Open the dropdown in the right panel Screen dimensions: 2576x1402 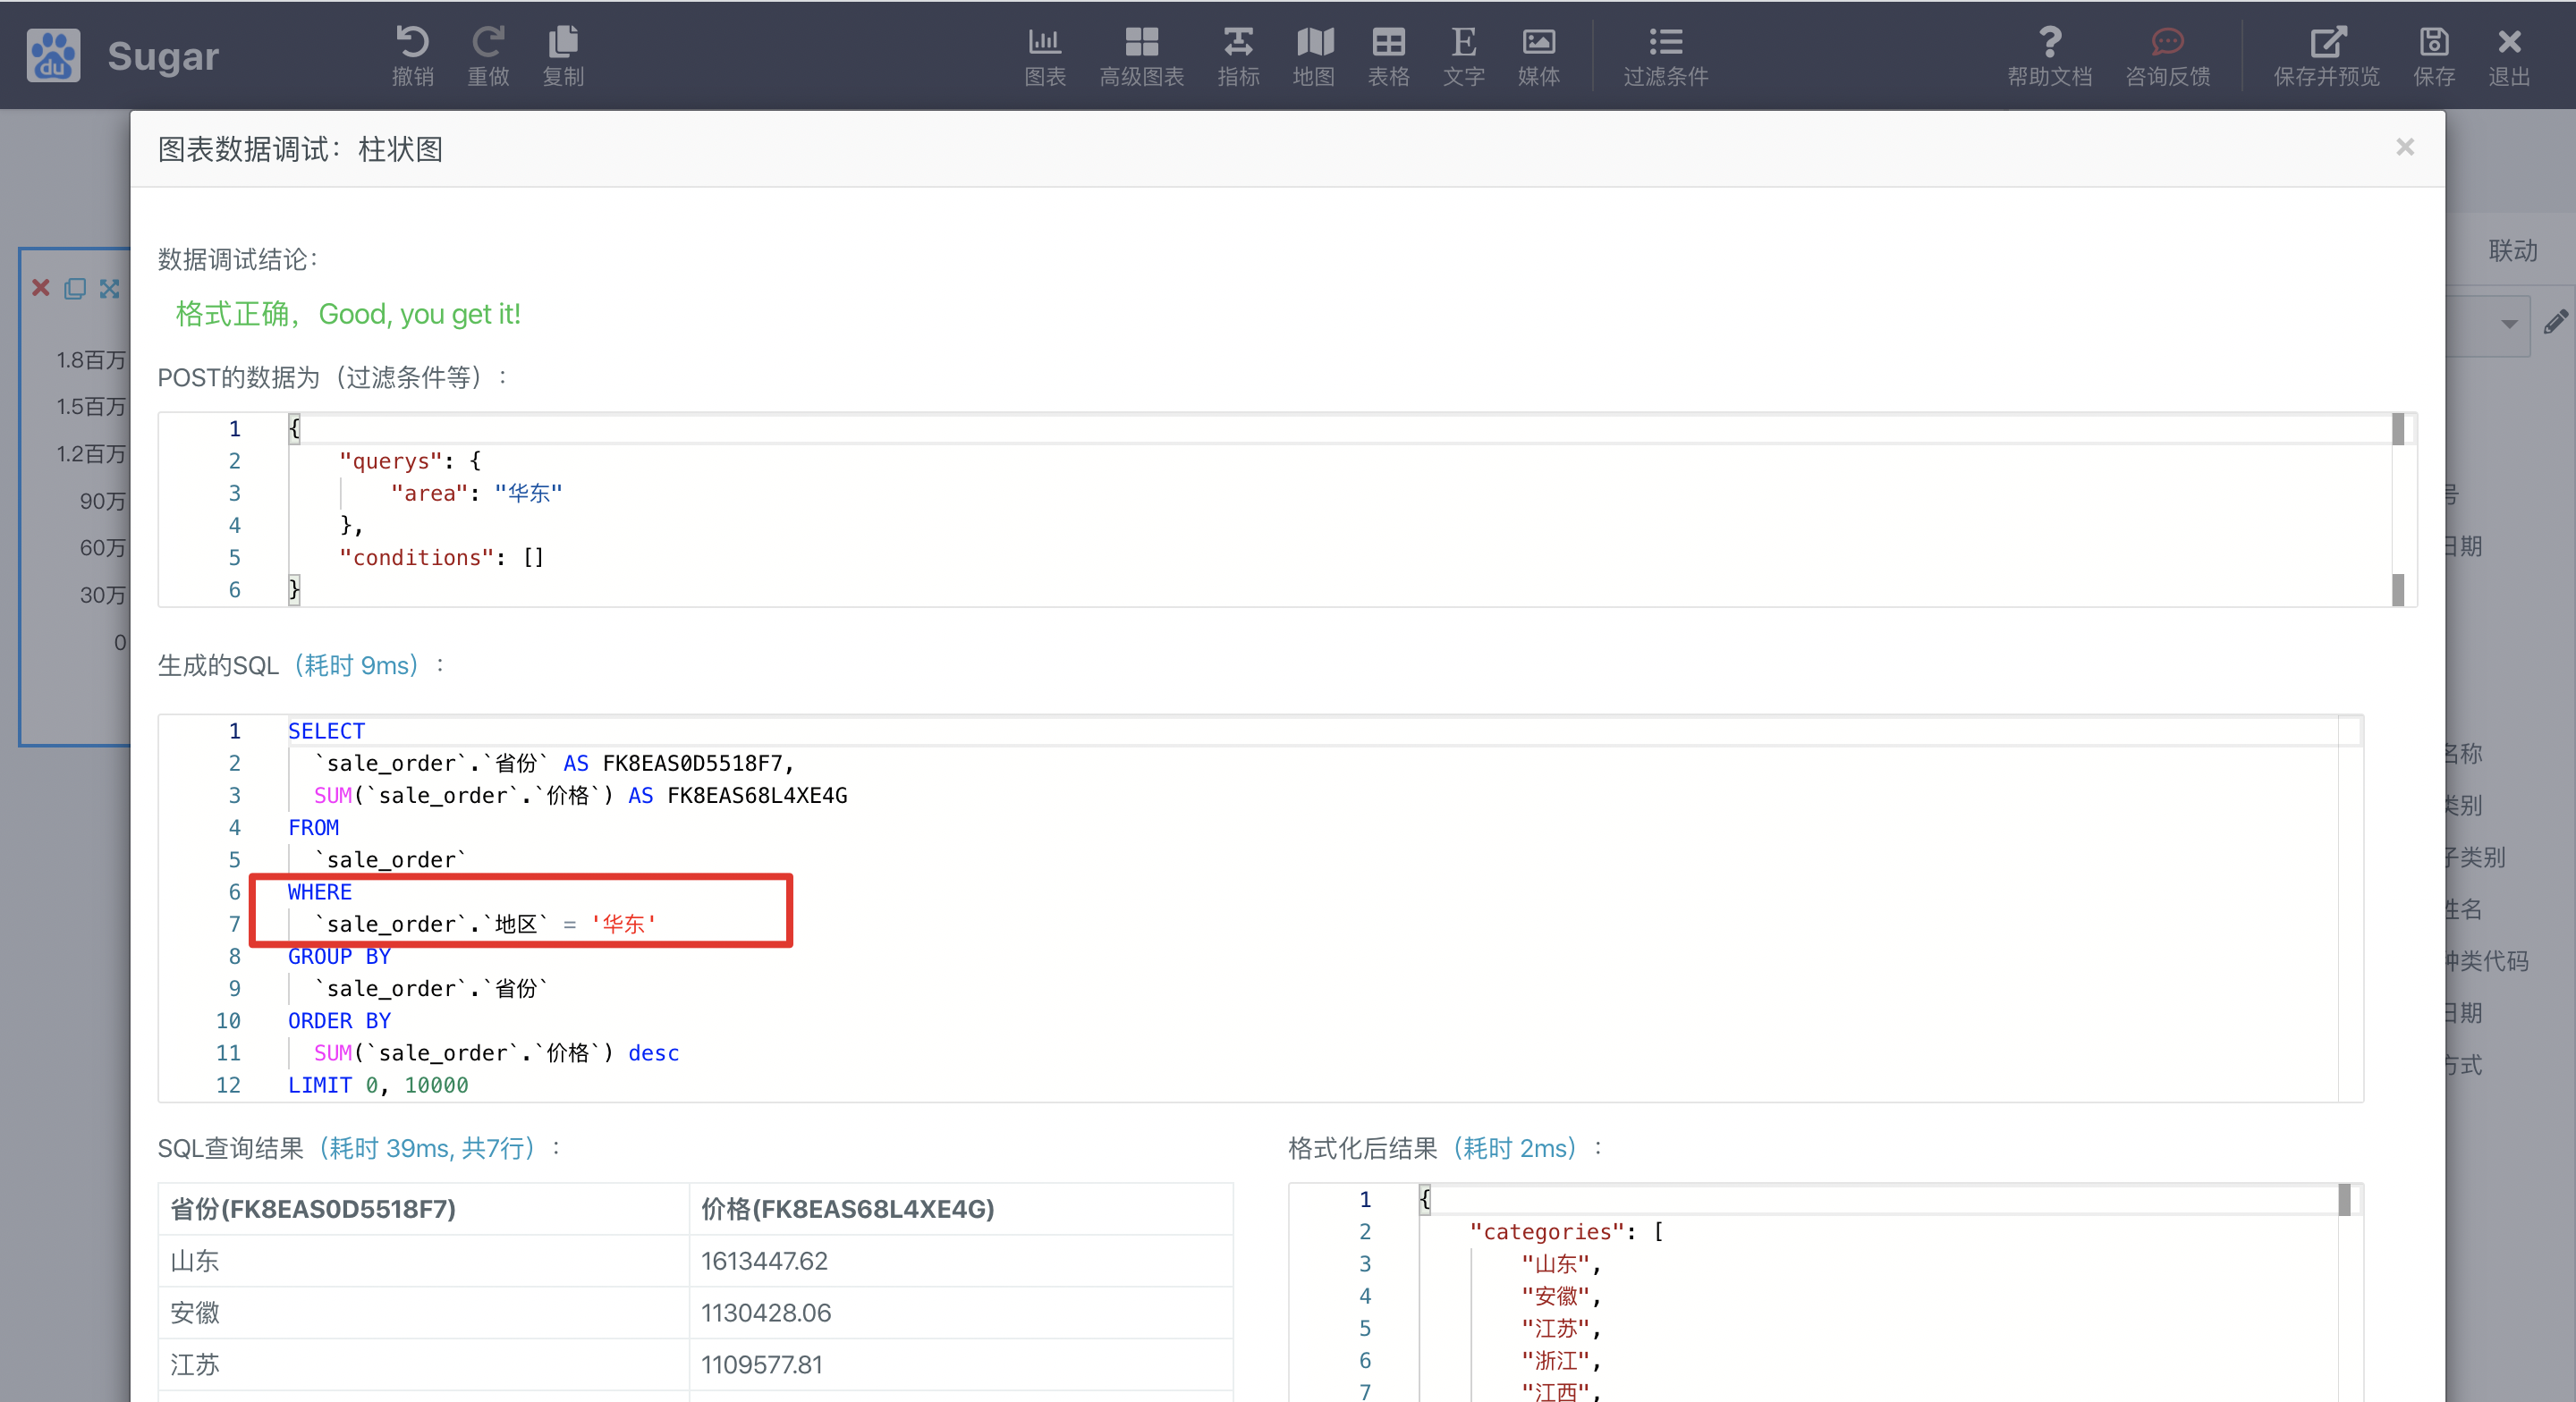pos(2508,324)
